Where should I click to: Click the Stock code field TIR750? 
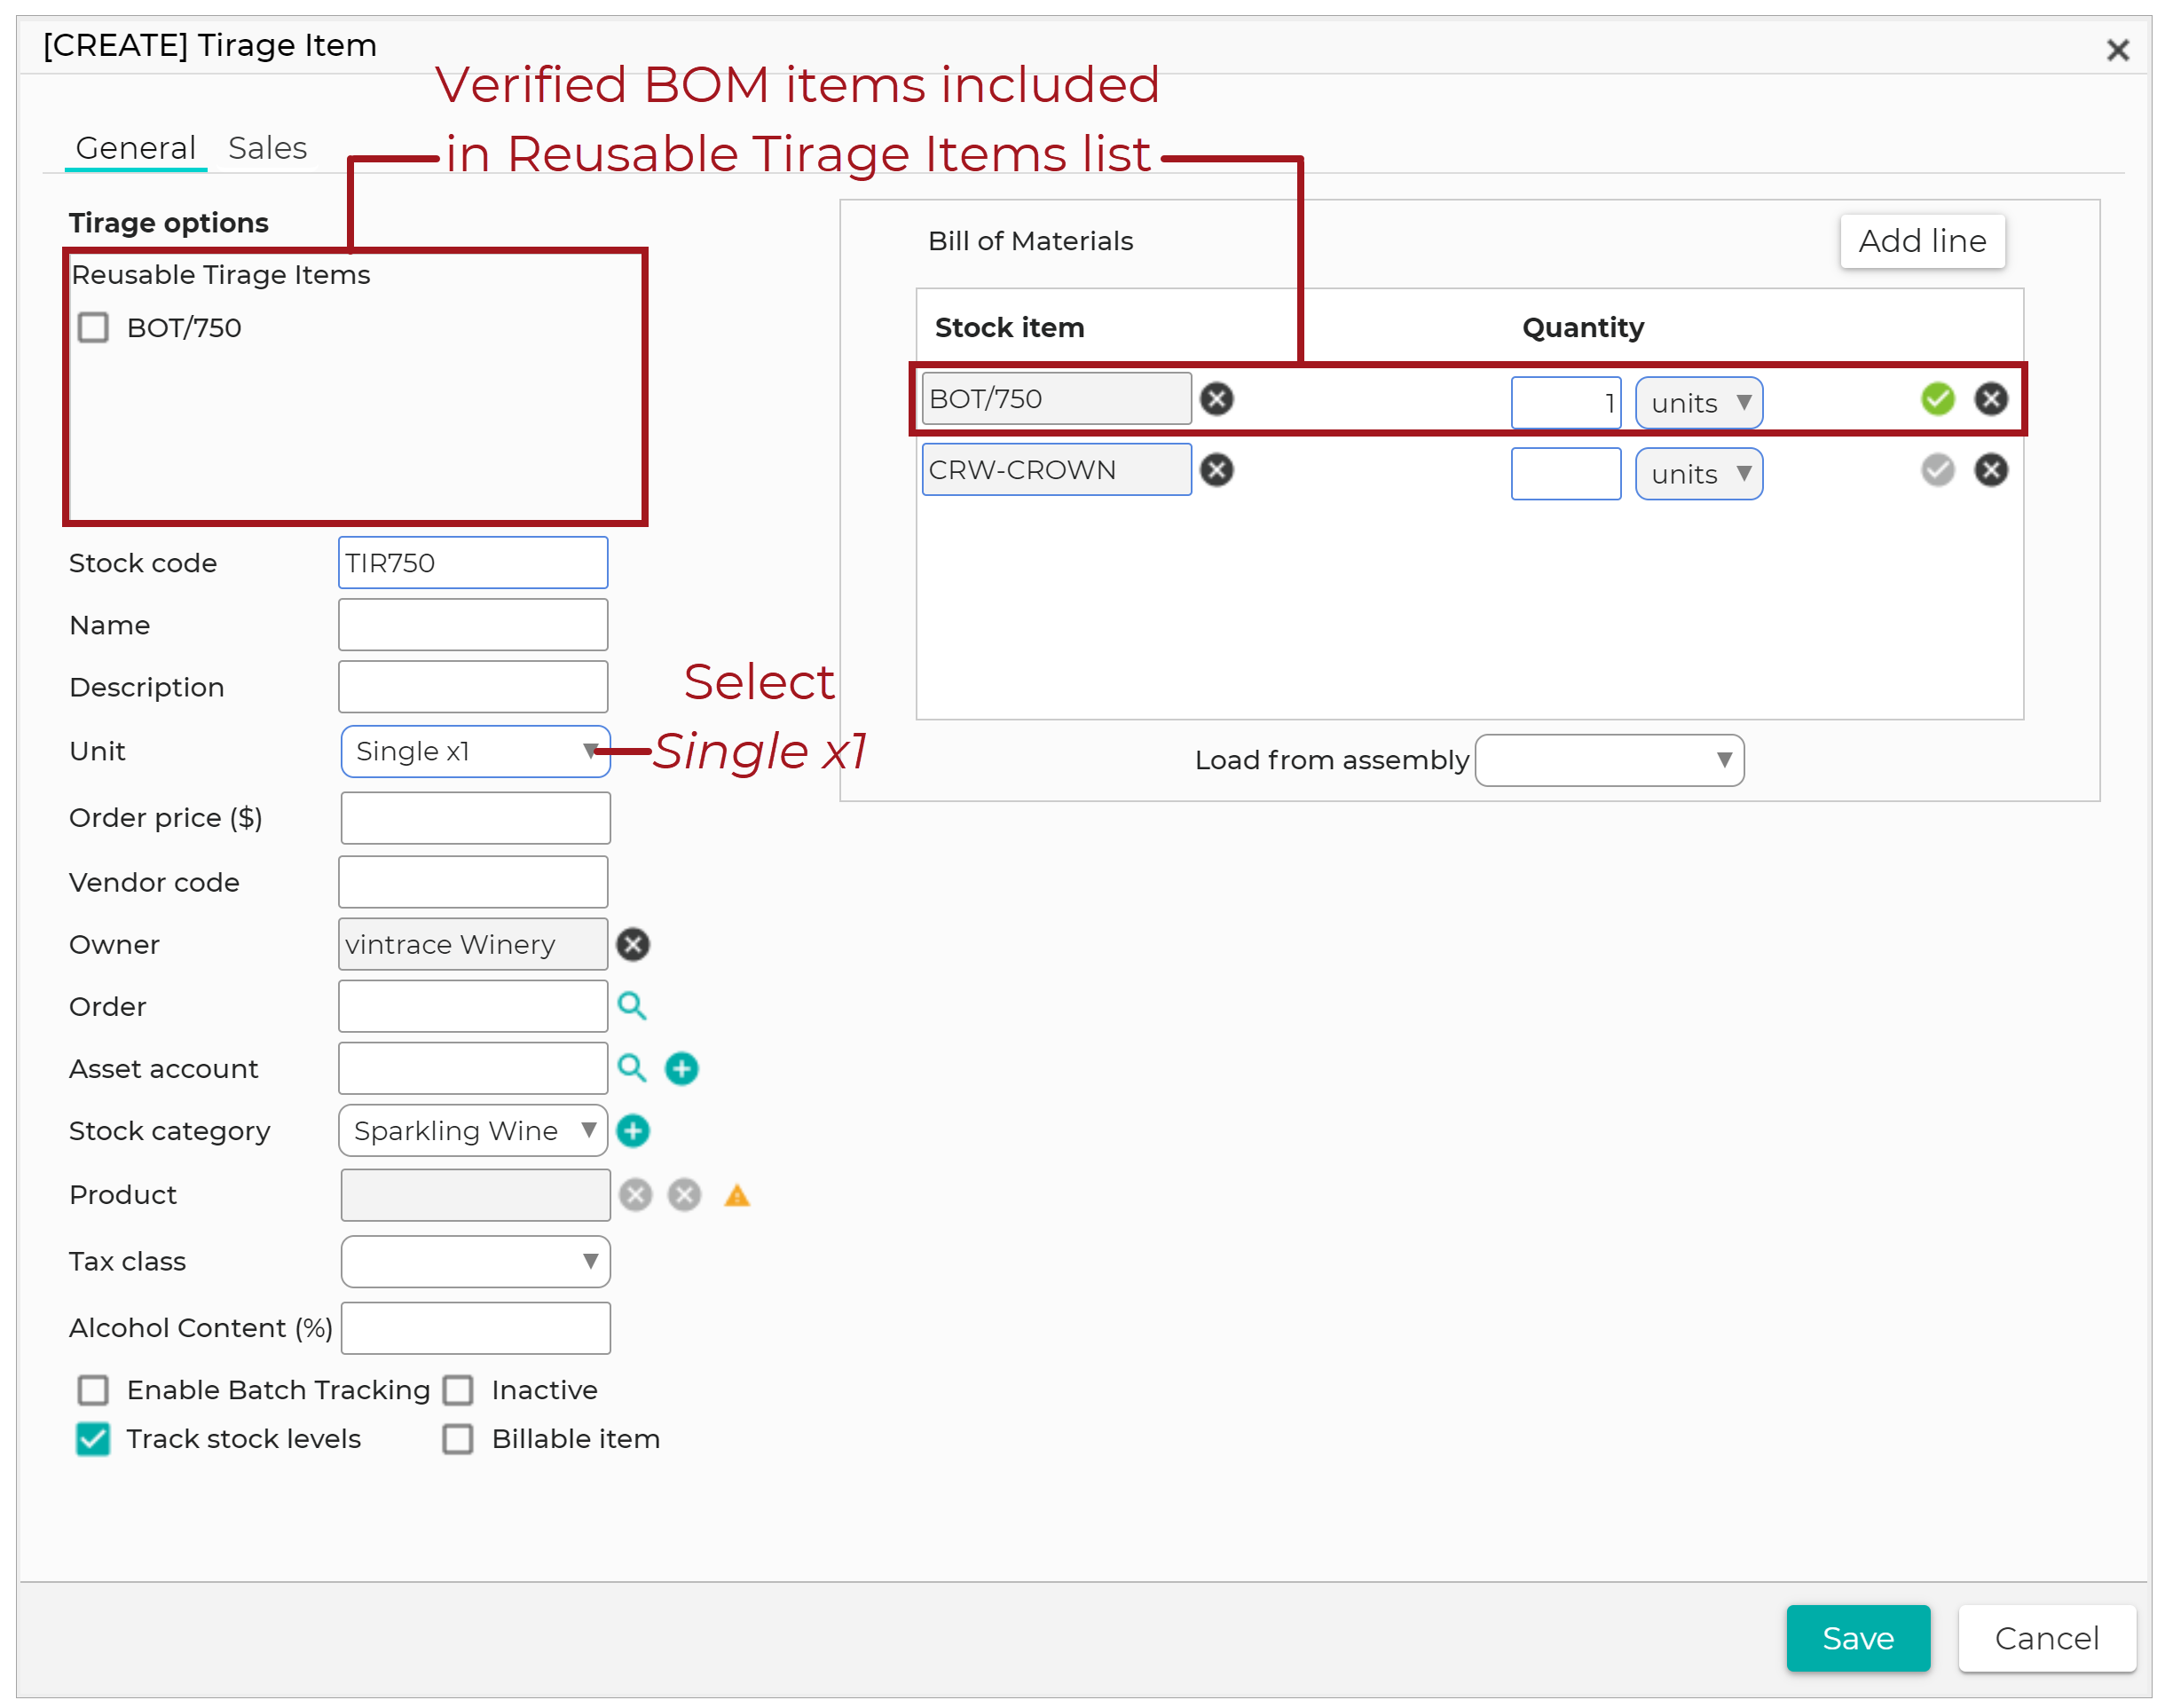pyautogui.click(x=473, y=562)
